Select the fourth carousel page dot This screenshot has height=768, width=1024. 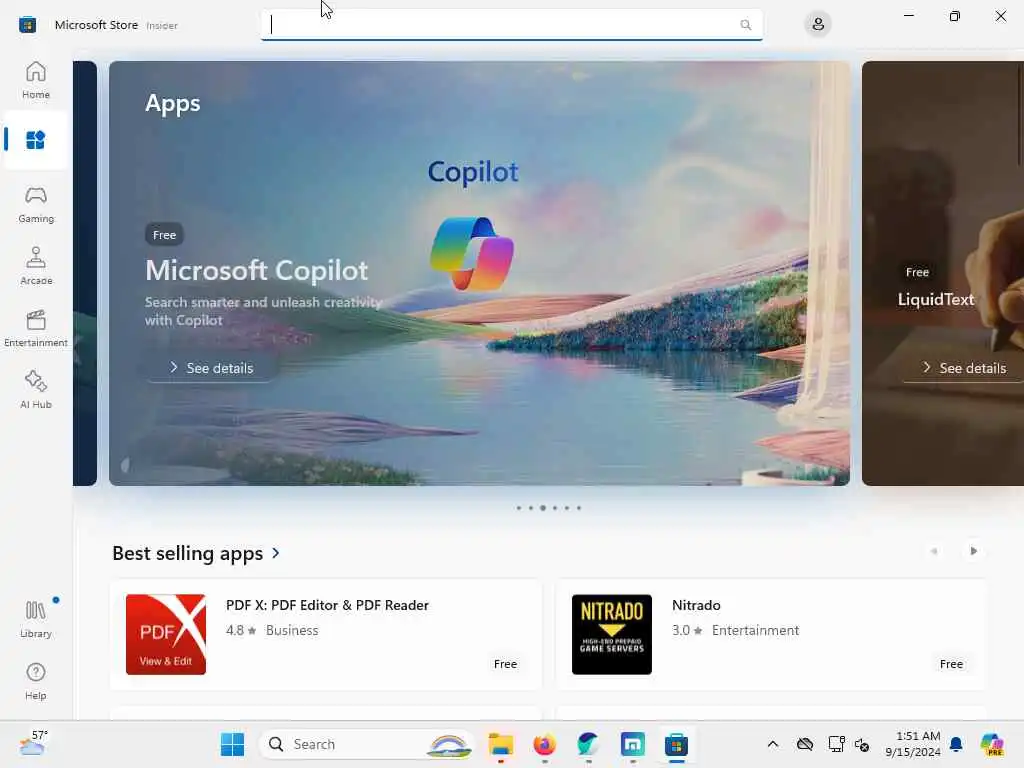coord(554,507)
